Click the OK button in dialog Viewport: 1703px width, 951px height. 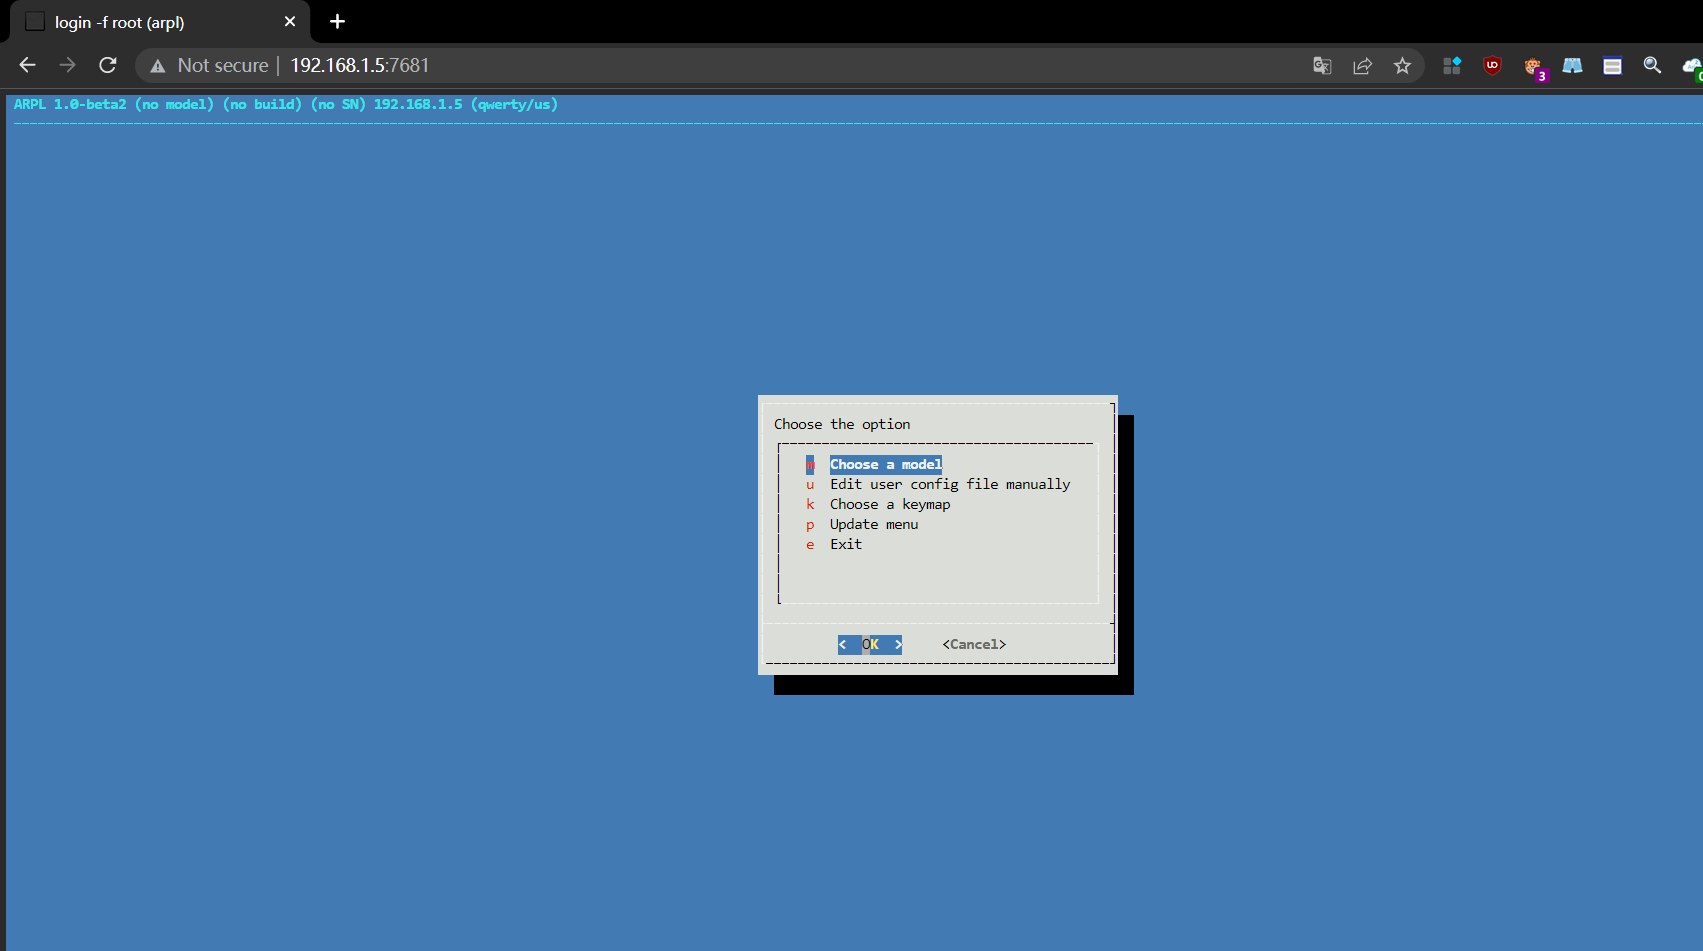pos(870,644)
